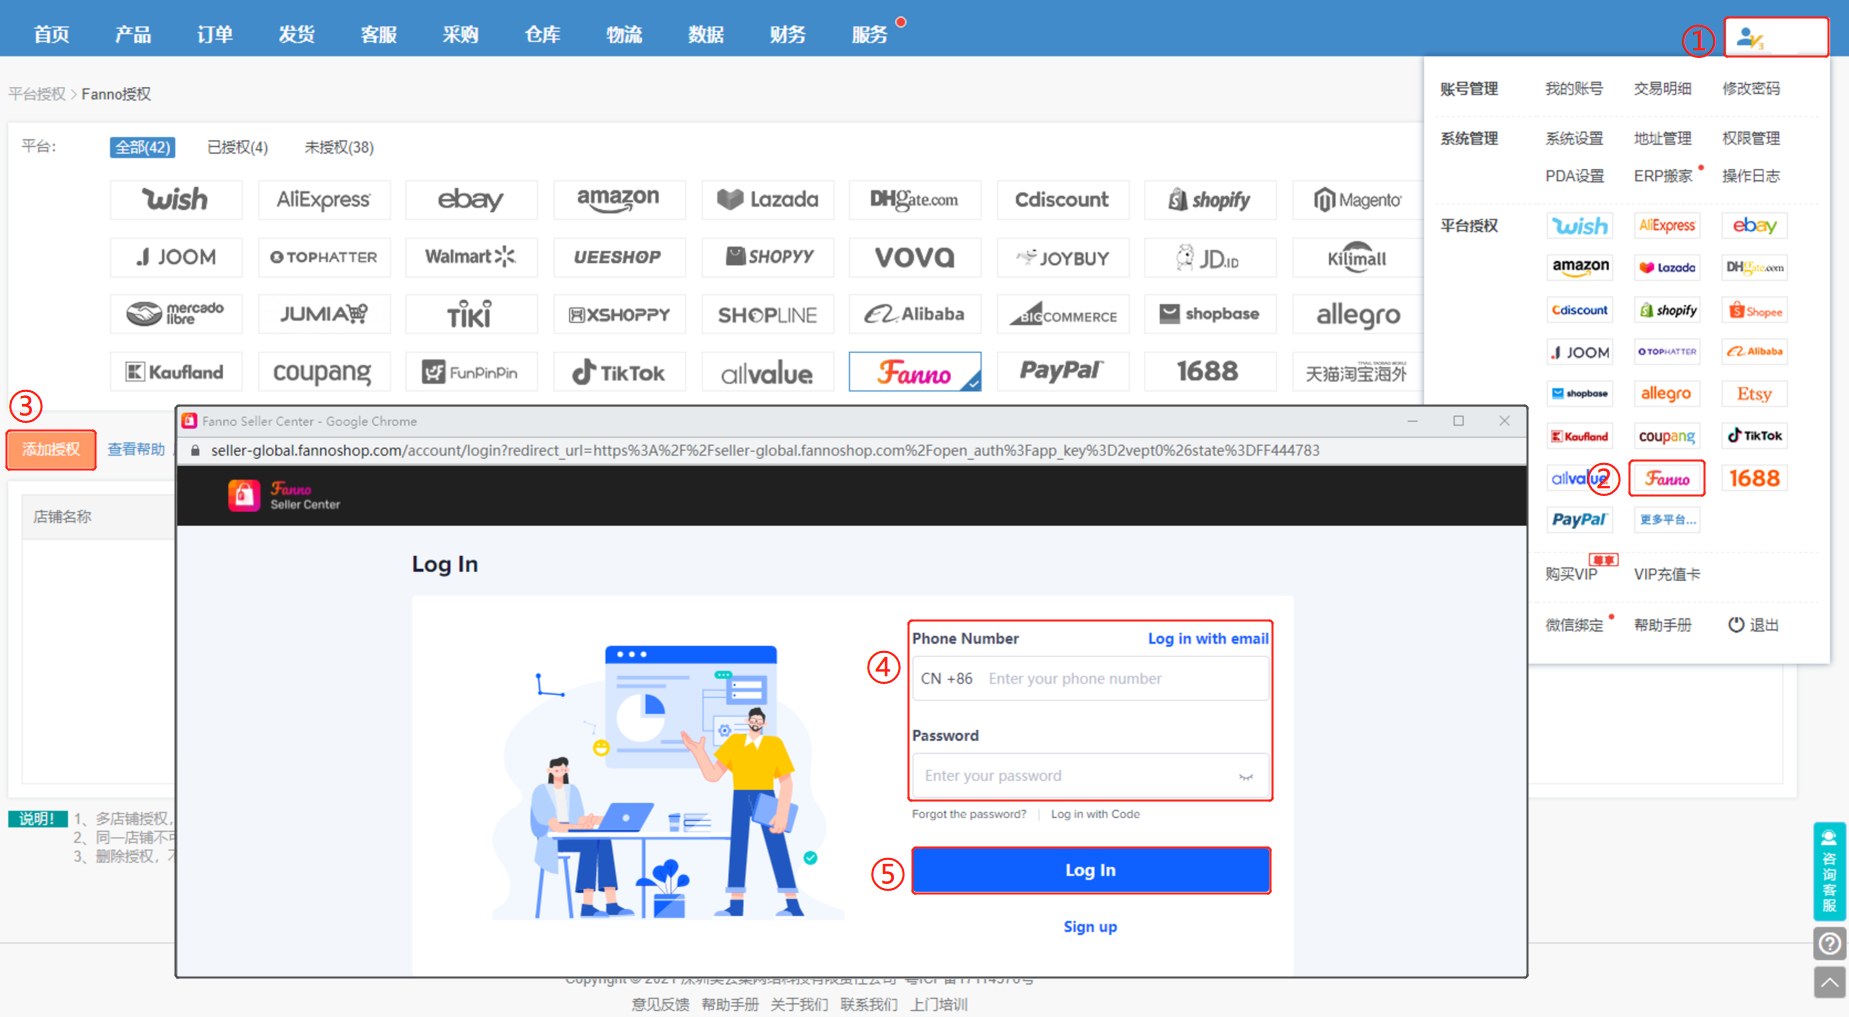Select the UEESHOP platform tile
This screenshot has height=1017, width=1849.
(619, 258)
